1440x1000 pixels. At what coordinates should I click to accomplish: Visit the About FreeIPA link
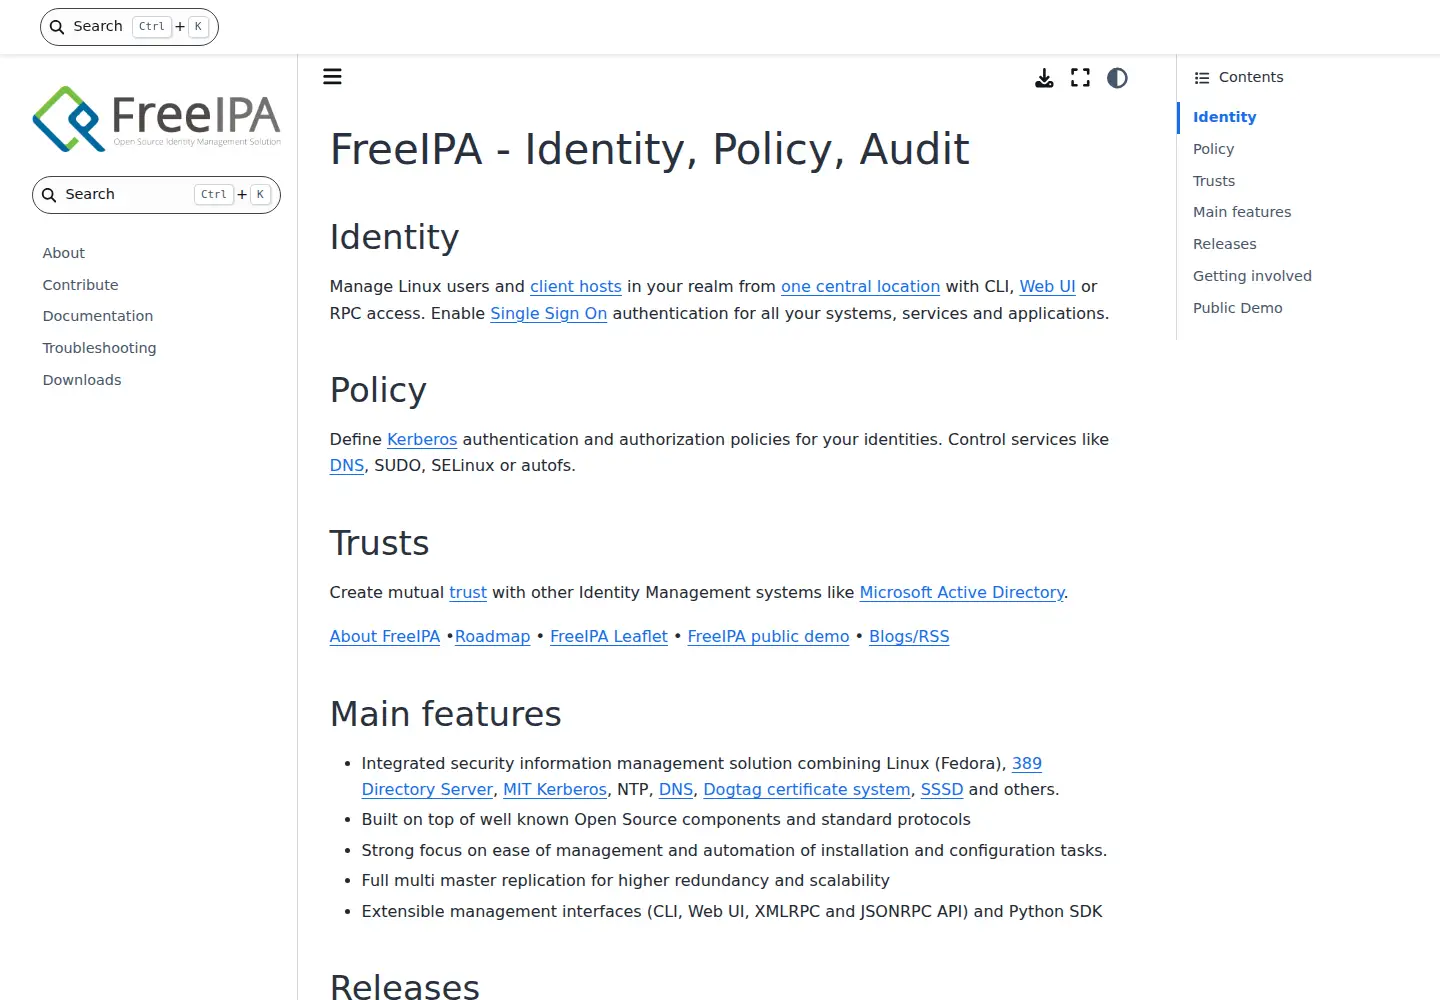point(385,637)
